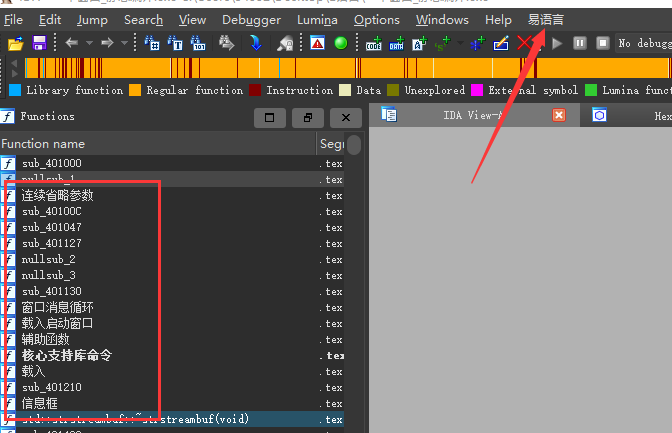Convert to code with CODE icon
672x433 pixels.
click(373, 43)
